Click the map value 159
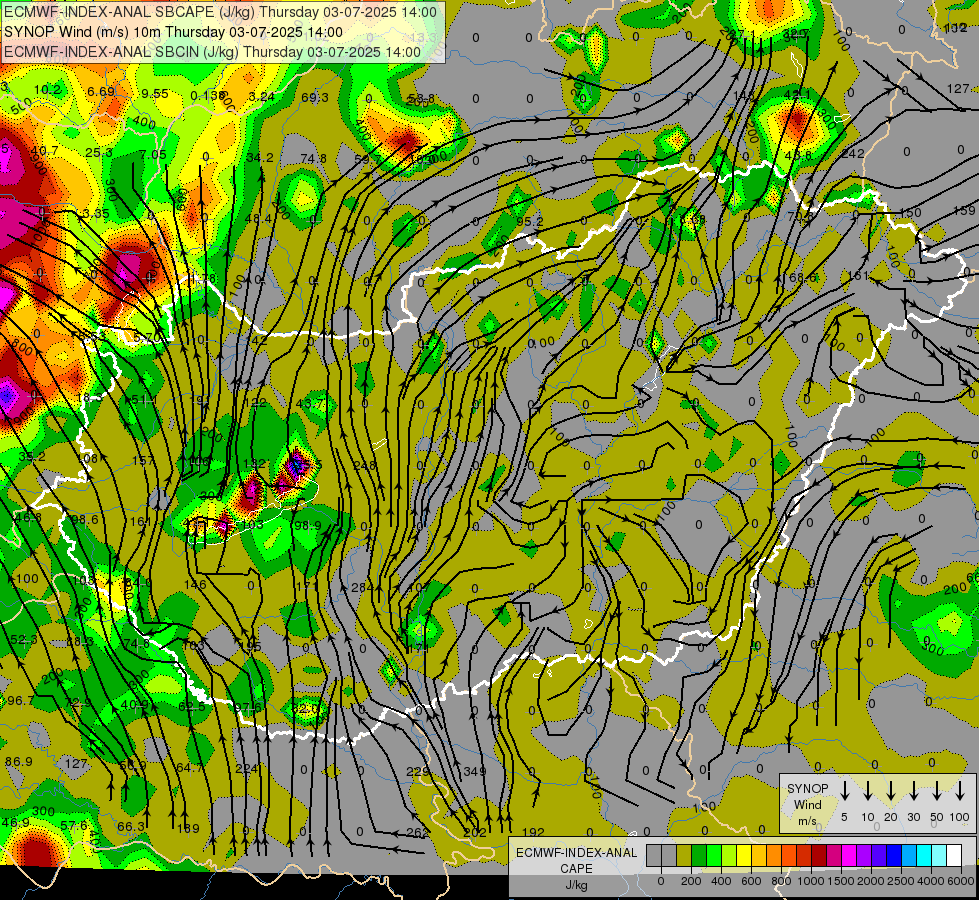 coord(965,211)
